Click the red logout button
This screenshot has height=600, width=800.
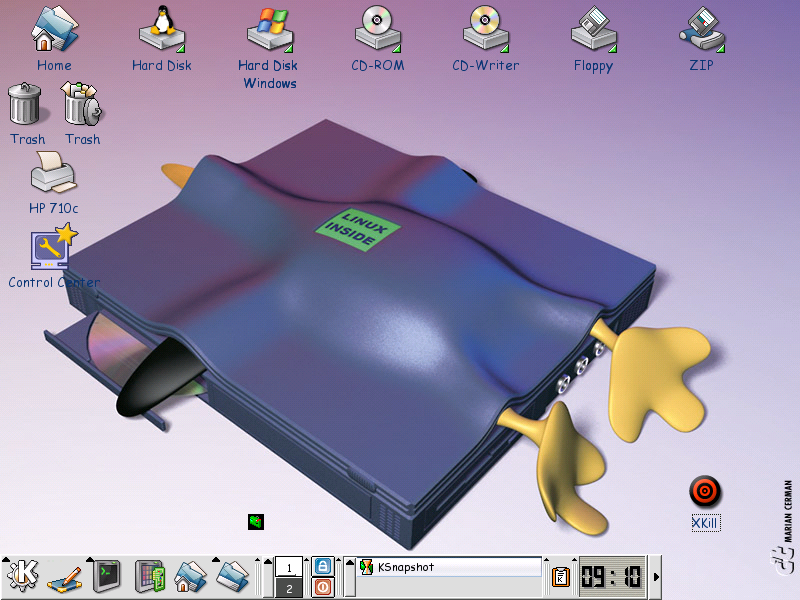coord(322,587)
